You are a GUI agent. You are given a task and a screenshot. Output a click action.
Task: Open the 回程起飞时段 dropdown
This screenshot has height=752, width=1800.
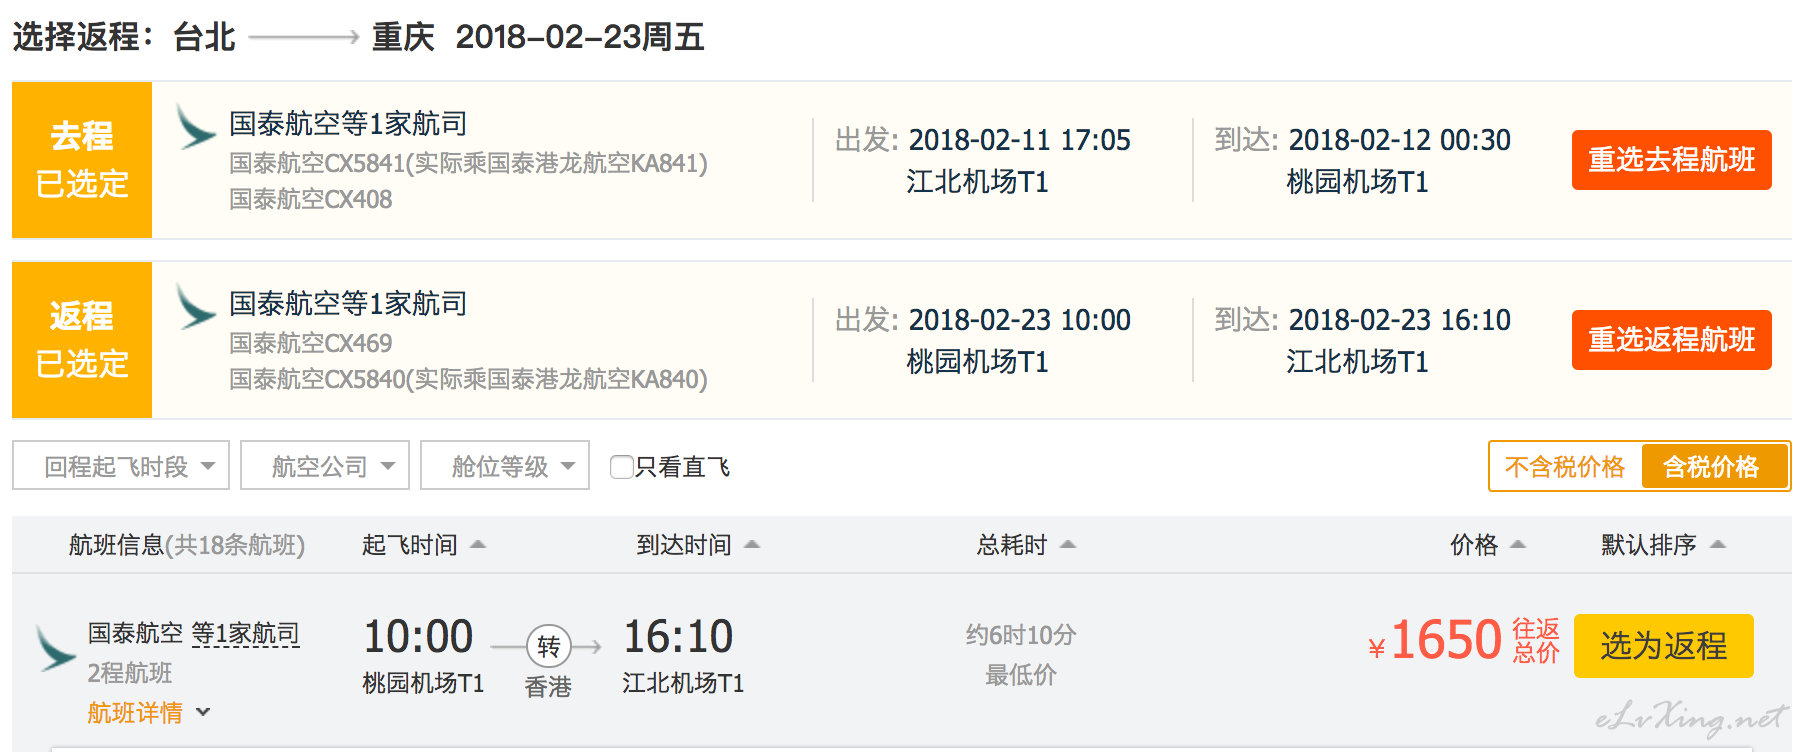pyautogui.click(x=121, y=466)
